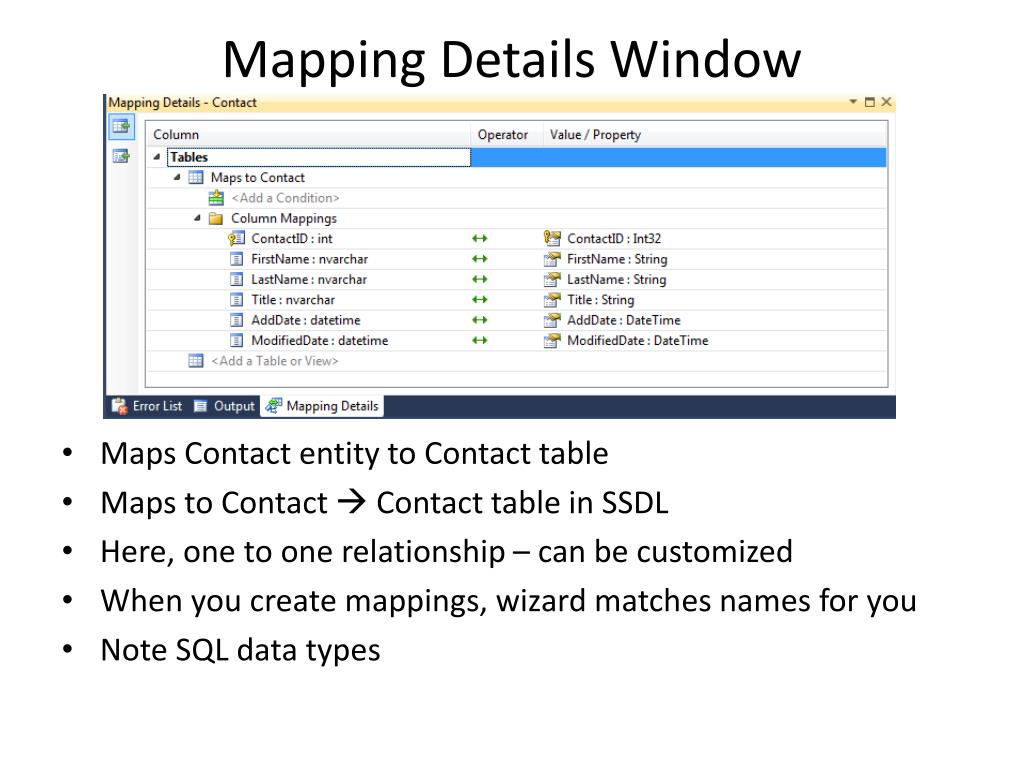1024x768 pixels.
Task: Click the column icon next to AddDate : datetime
Action: point(236,320)
